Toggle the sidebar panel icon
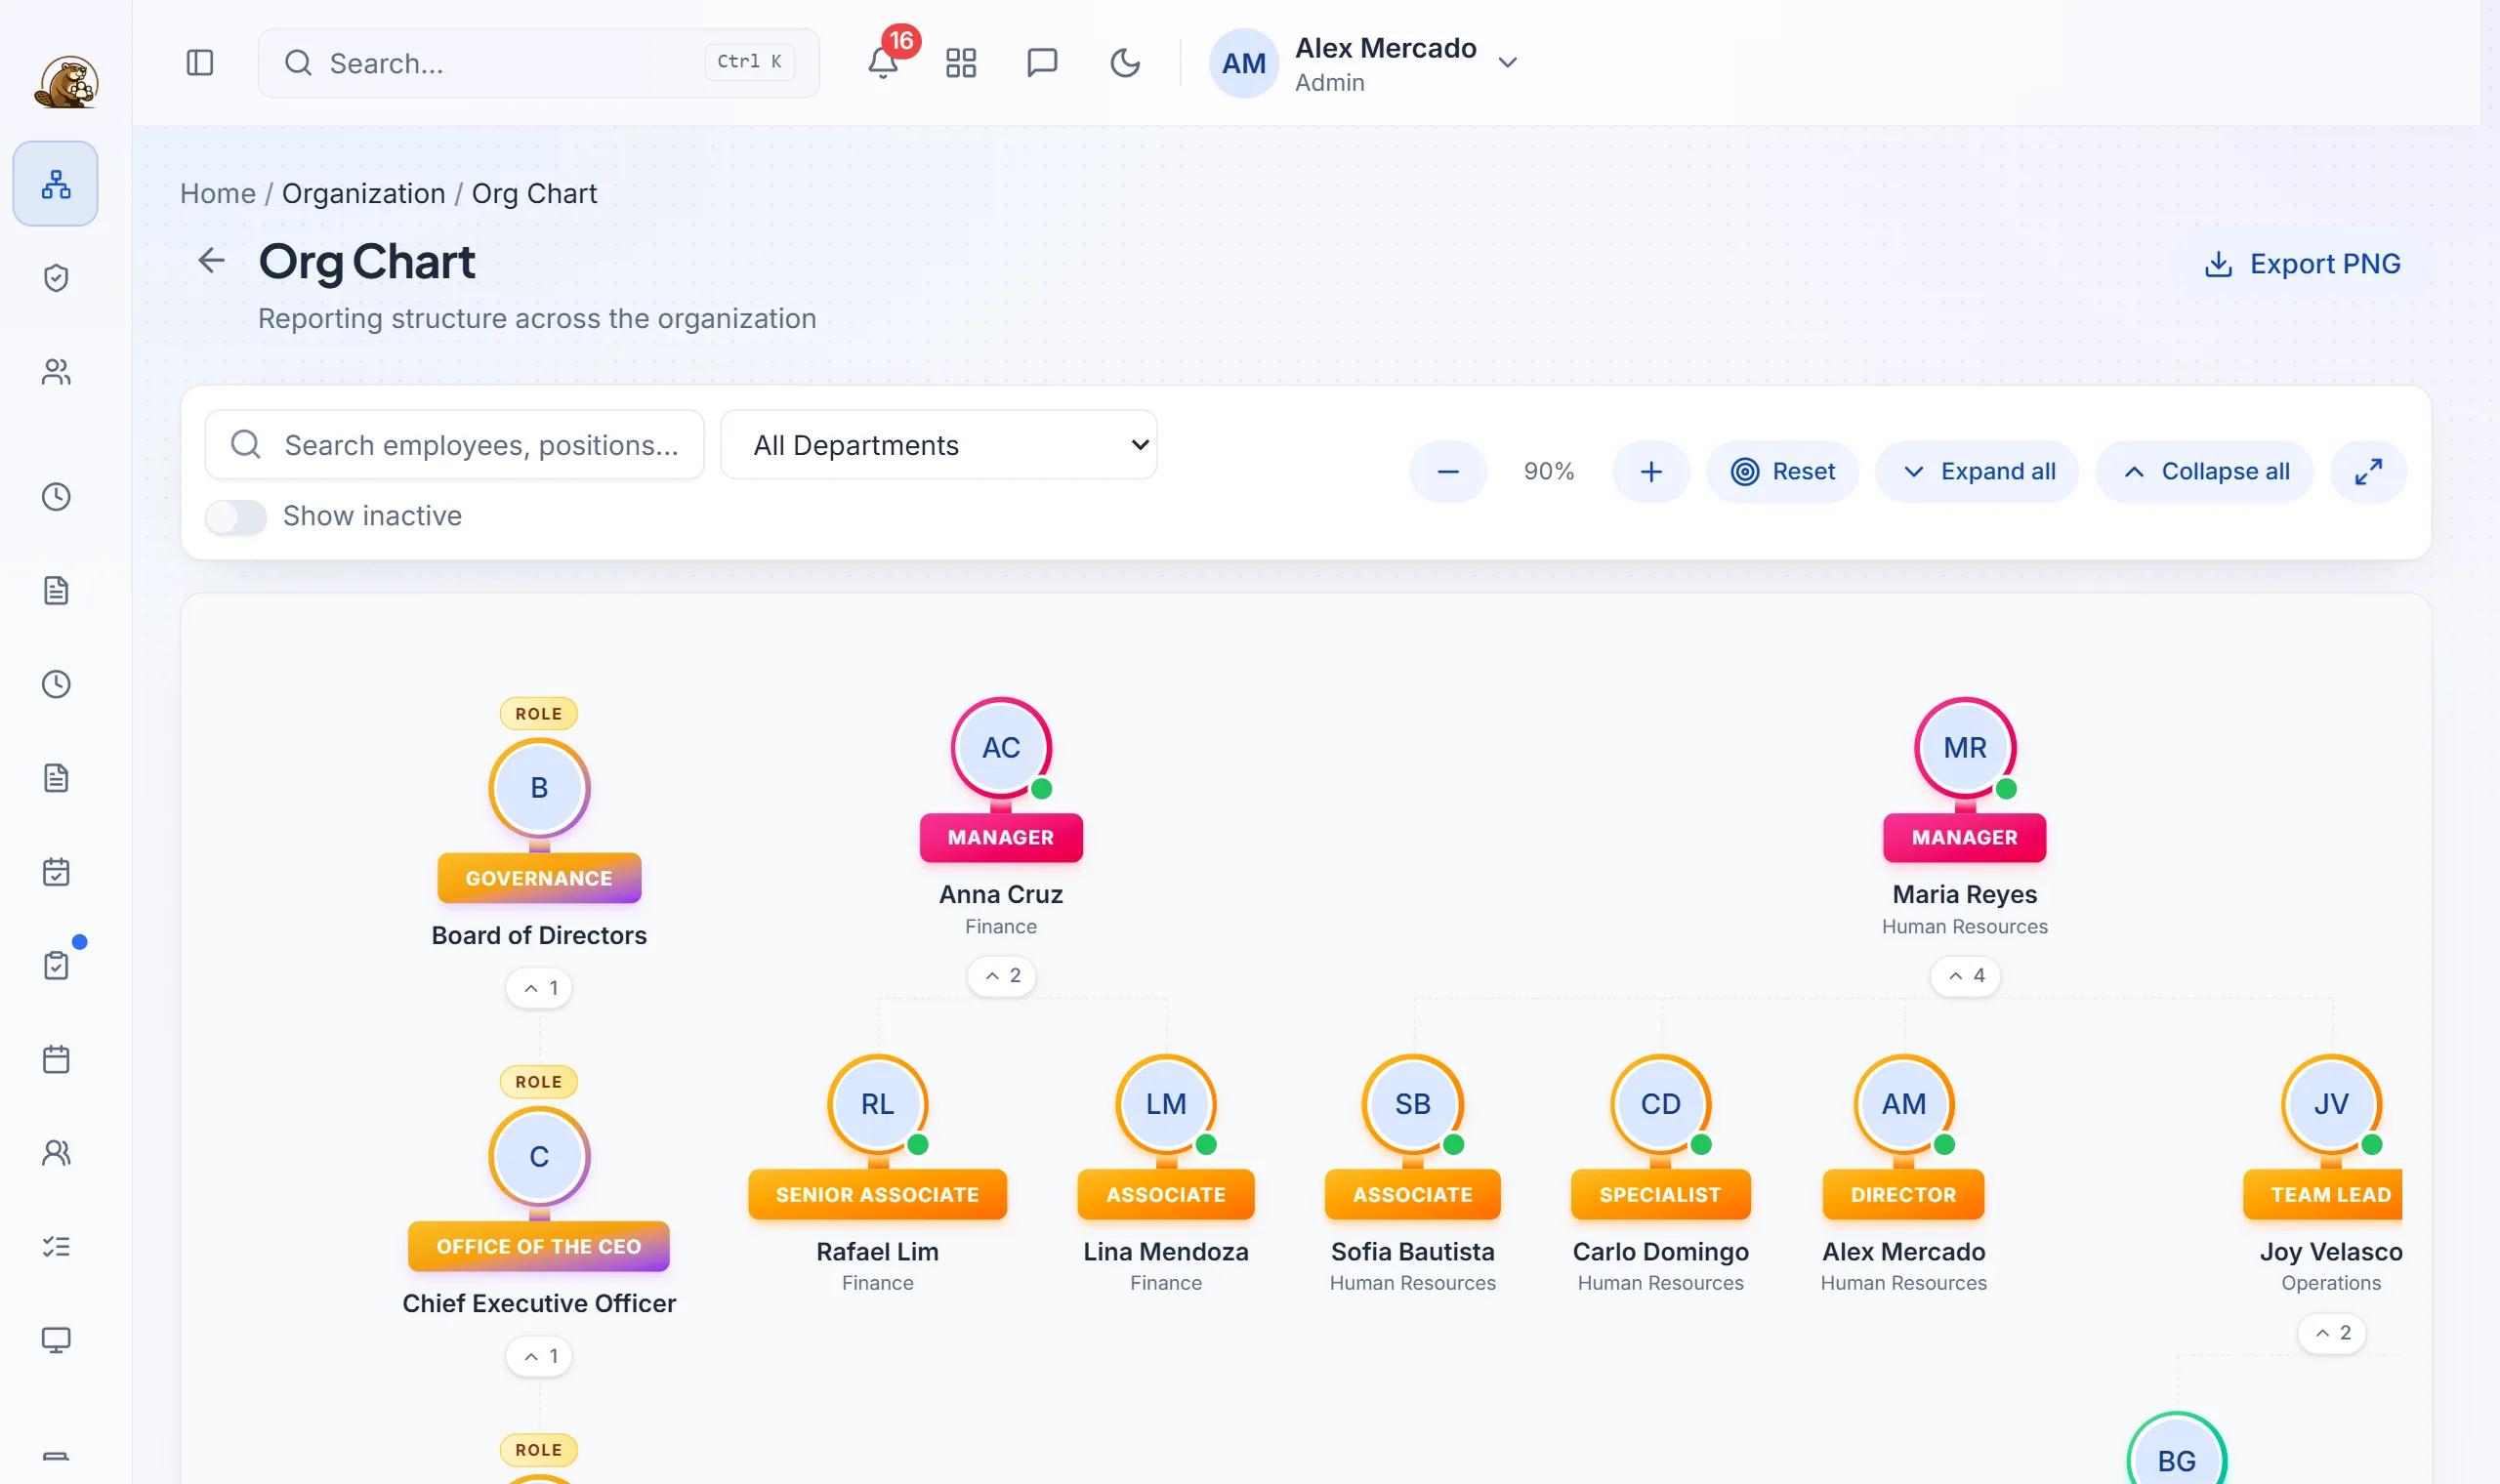The height and width of the screenshot is (1484, 2500). click(200, 63)
